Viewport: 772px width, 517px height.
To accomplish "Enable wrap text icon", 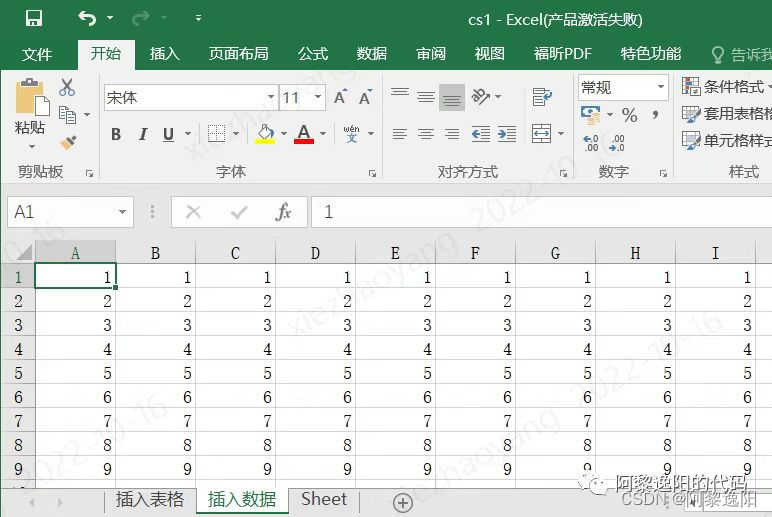I will click(x=542, y=97).
